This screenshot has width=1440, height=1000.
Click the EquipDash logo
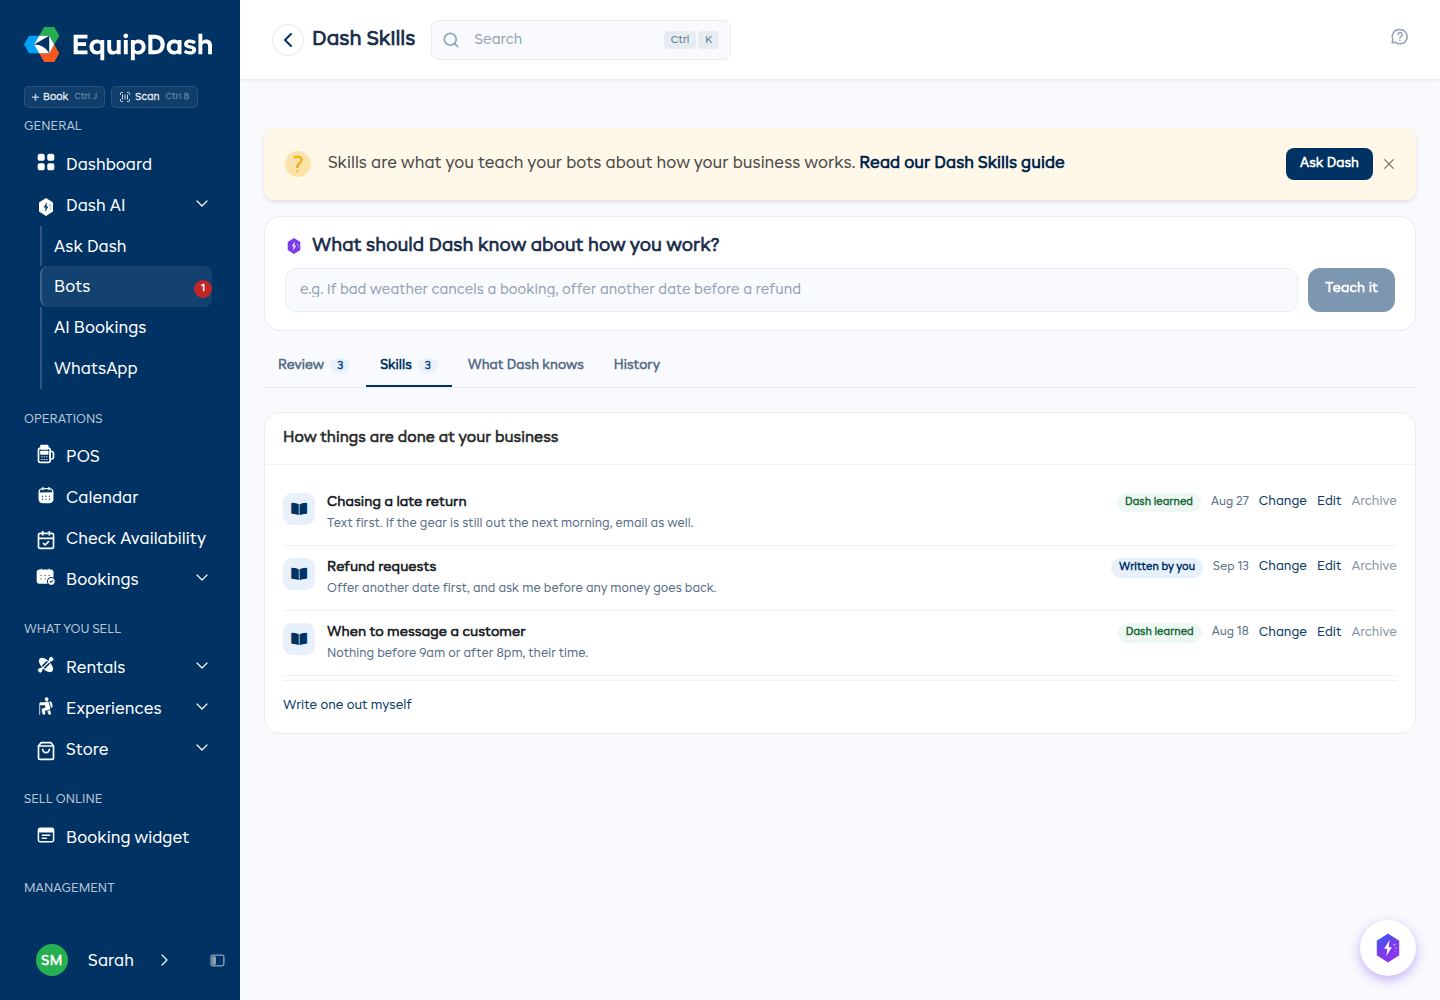118,44
